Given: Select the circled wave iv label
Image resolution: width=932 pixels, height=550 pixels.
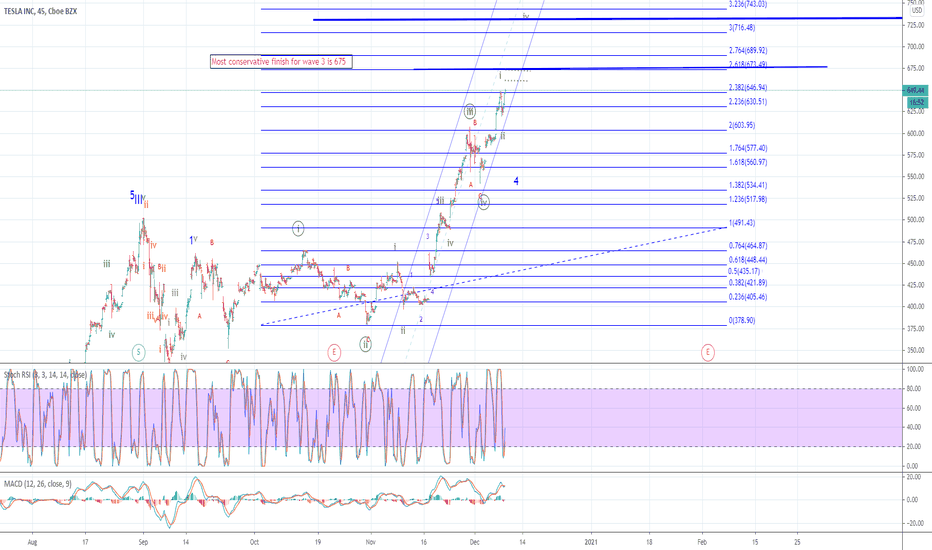Looking at the screenshot, I should (x=484, y=203).
